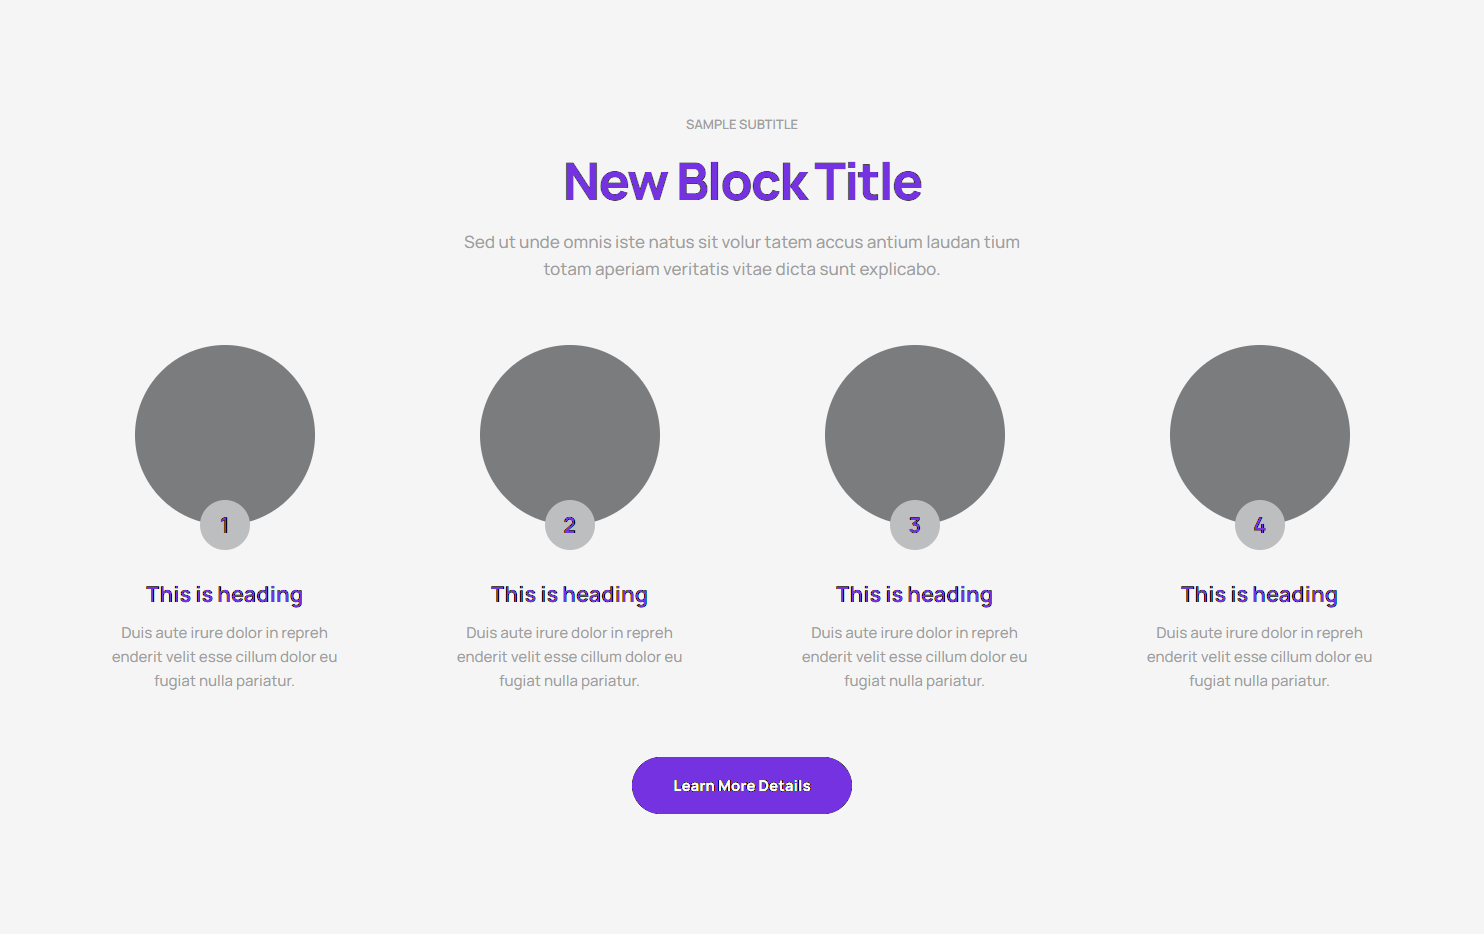This screenshot has width=1484, height=934.
Task: Click the heading below badge 1
Action: [225, 595]
